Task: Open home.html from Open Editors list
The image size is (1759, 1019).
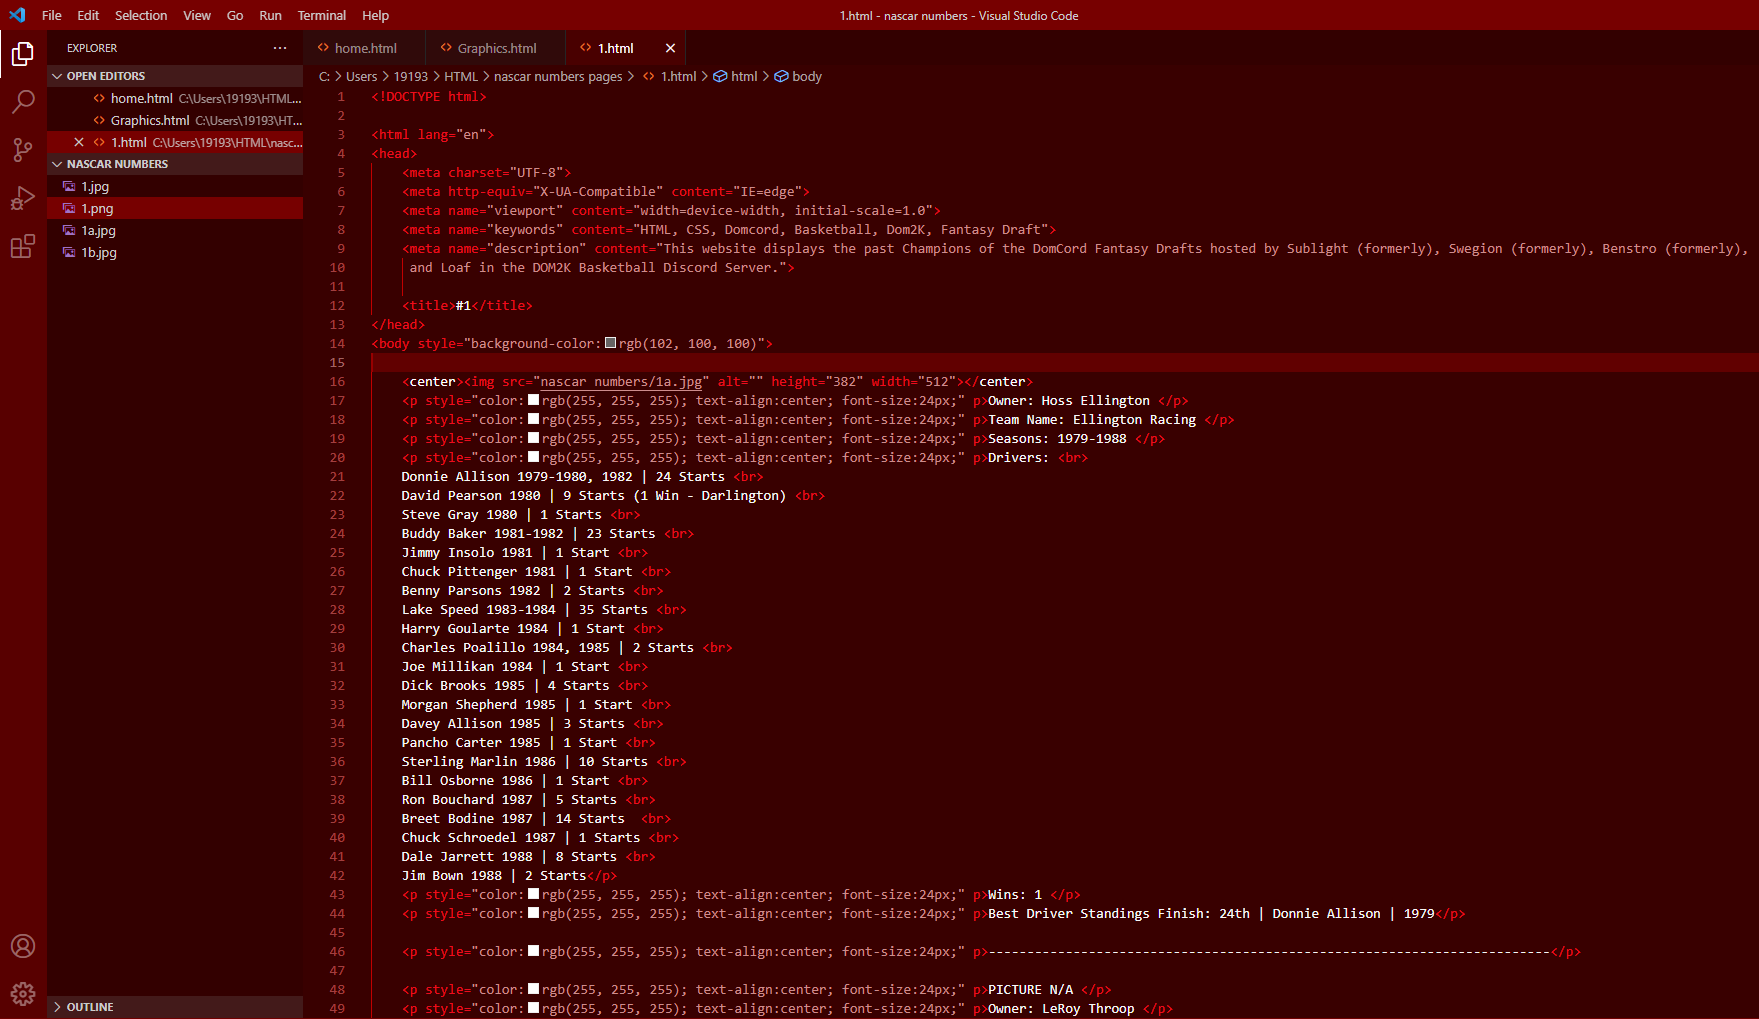Action: coord(176,98)
